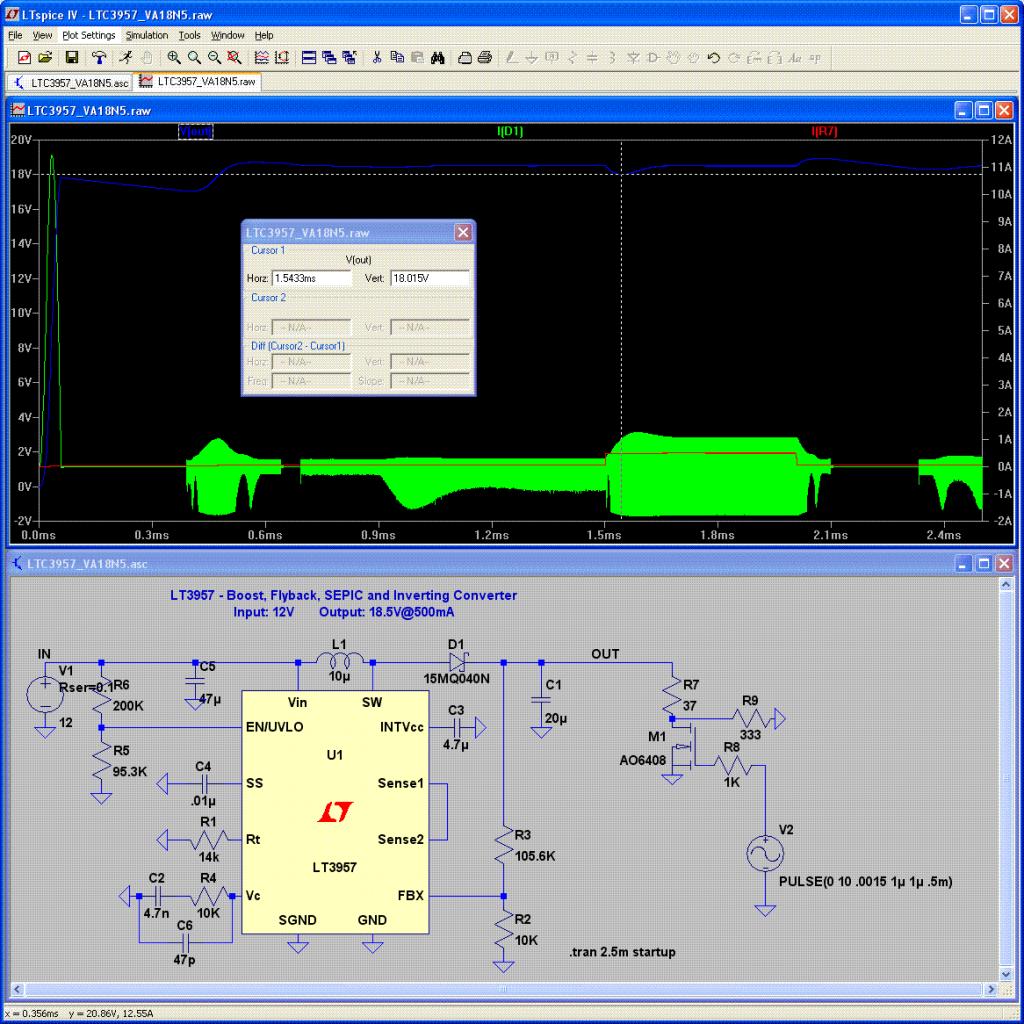Open the View menu
This screenshot has width=1024, height=1024.
point(42,35)
